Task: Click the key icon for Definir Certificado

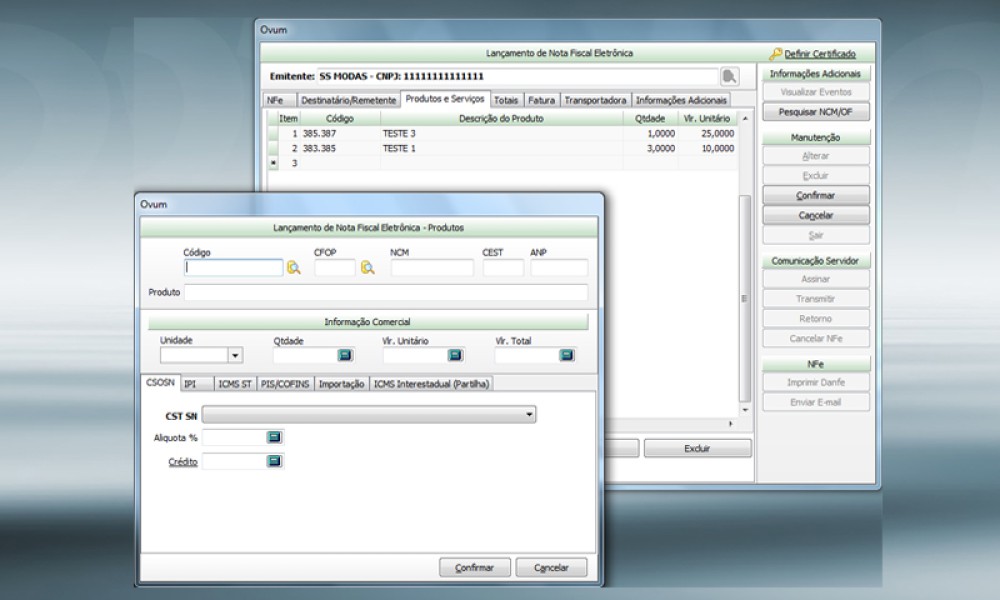Action: coord(775,54)
